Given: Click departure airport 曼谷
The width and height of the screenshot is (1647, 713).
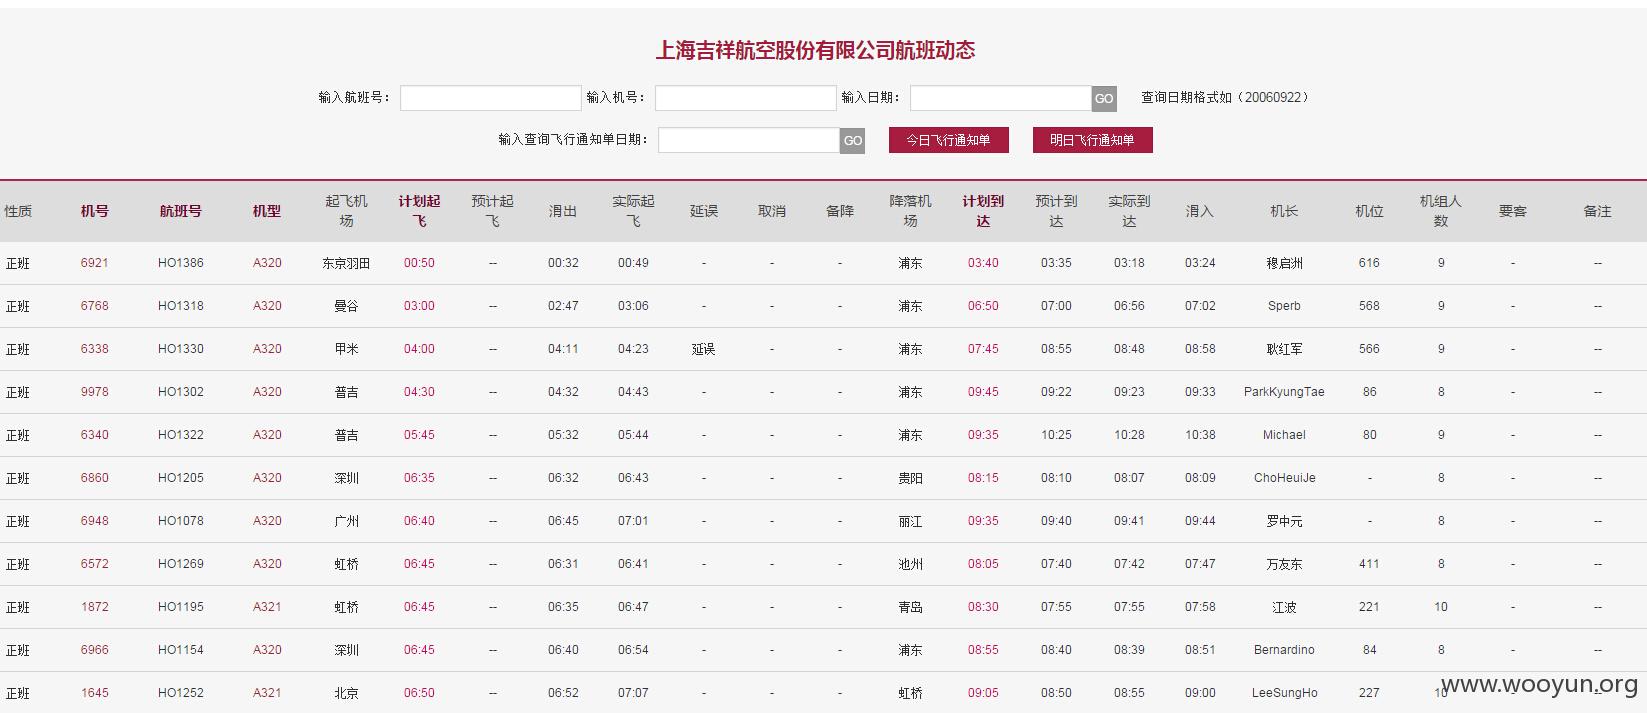Looking at the screenshot, I should pyautogui.click(x=346, y=306).
